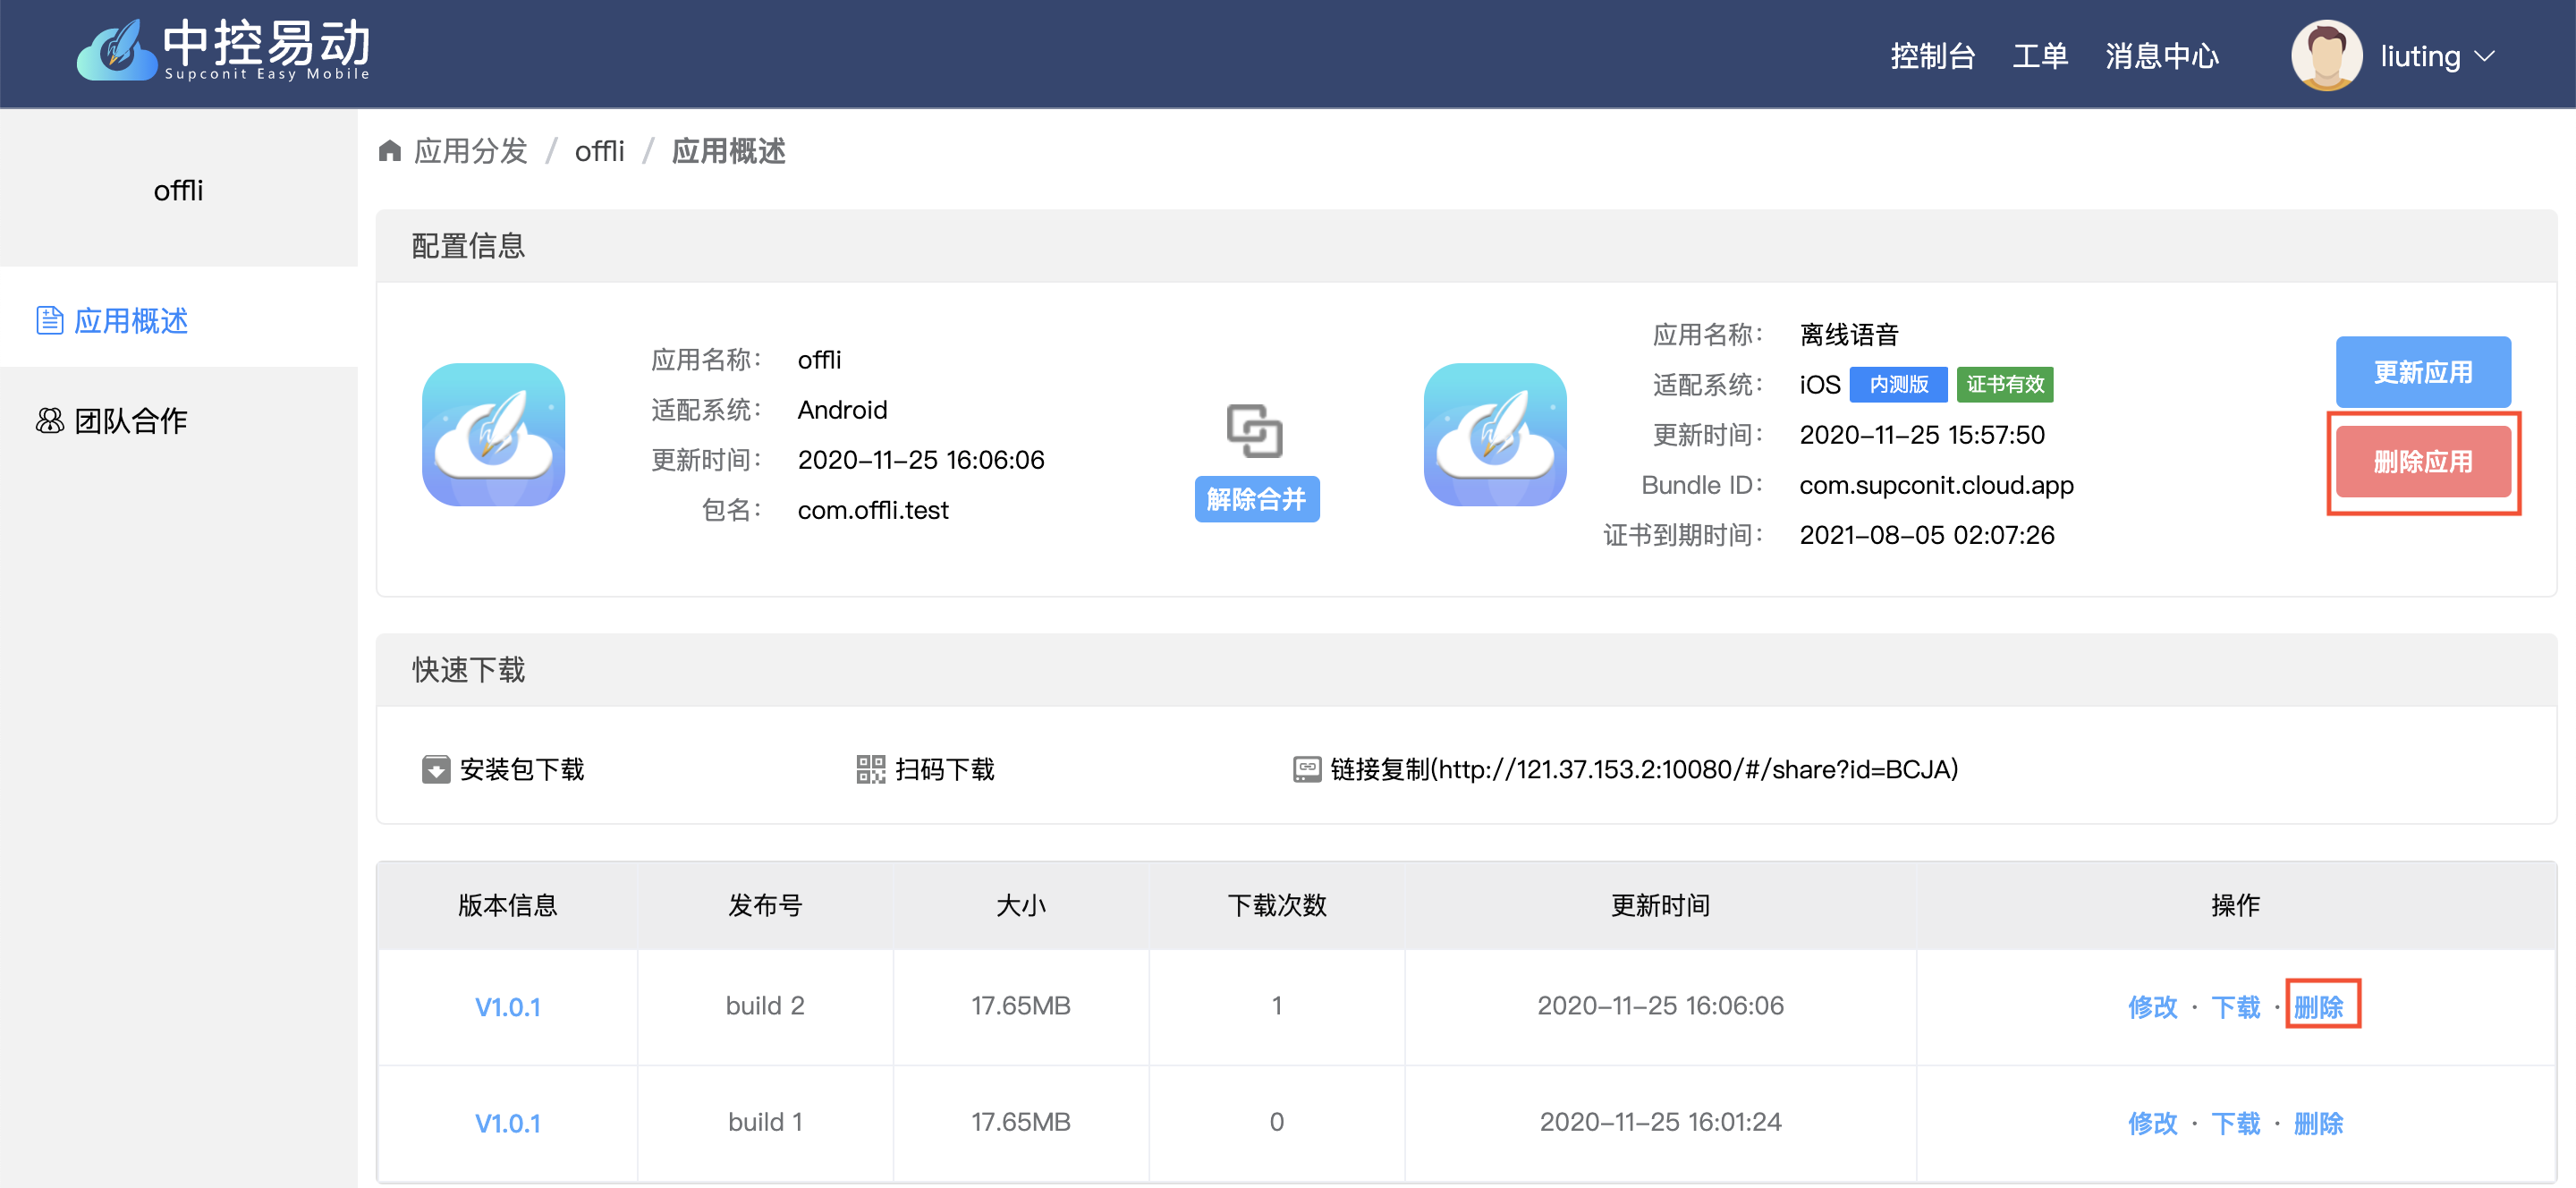The image size is (2576, 1188).
Task: Click the 操作 column header
Action: (2236, 905)
